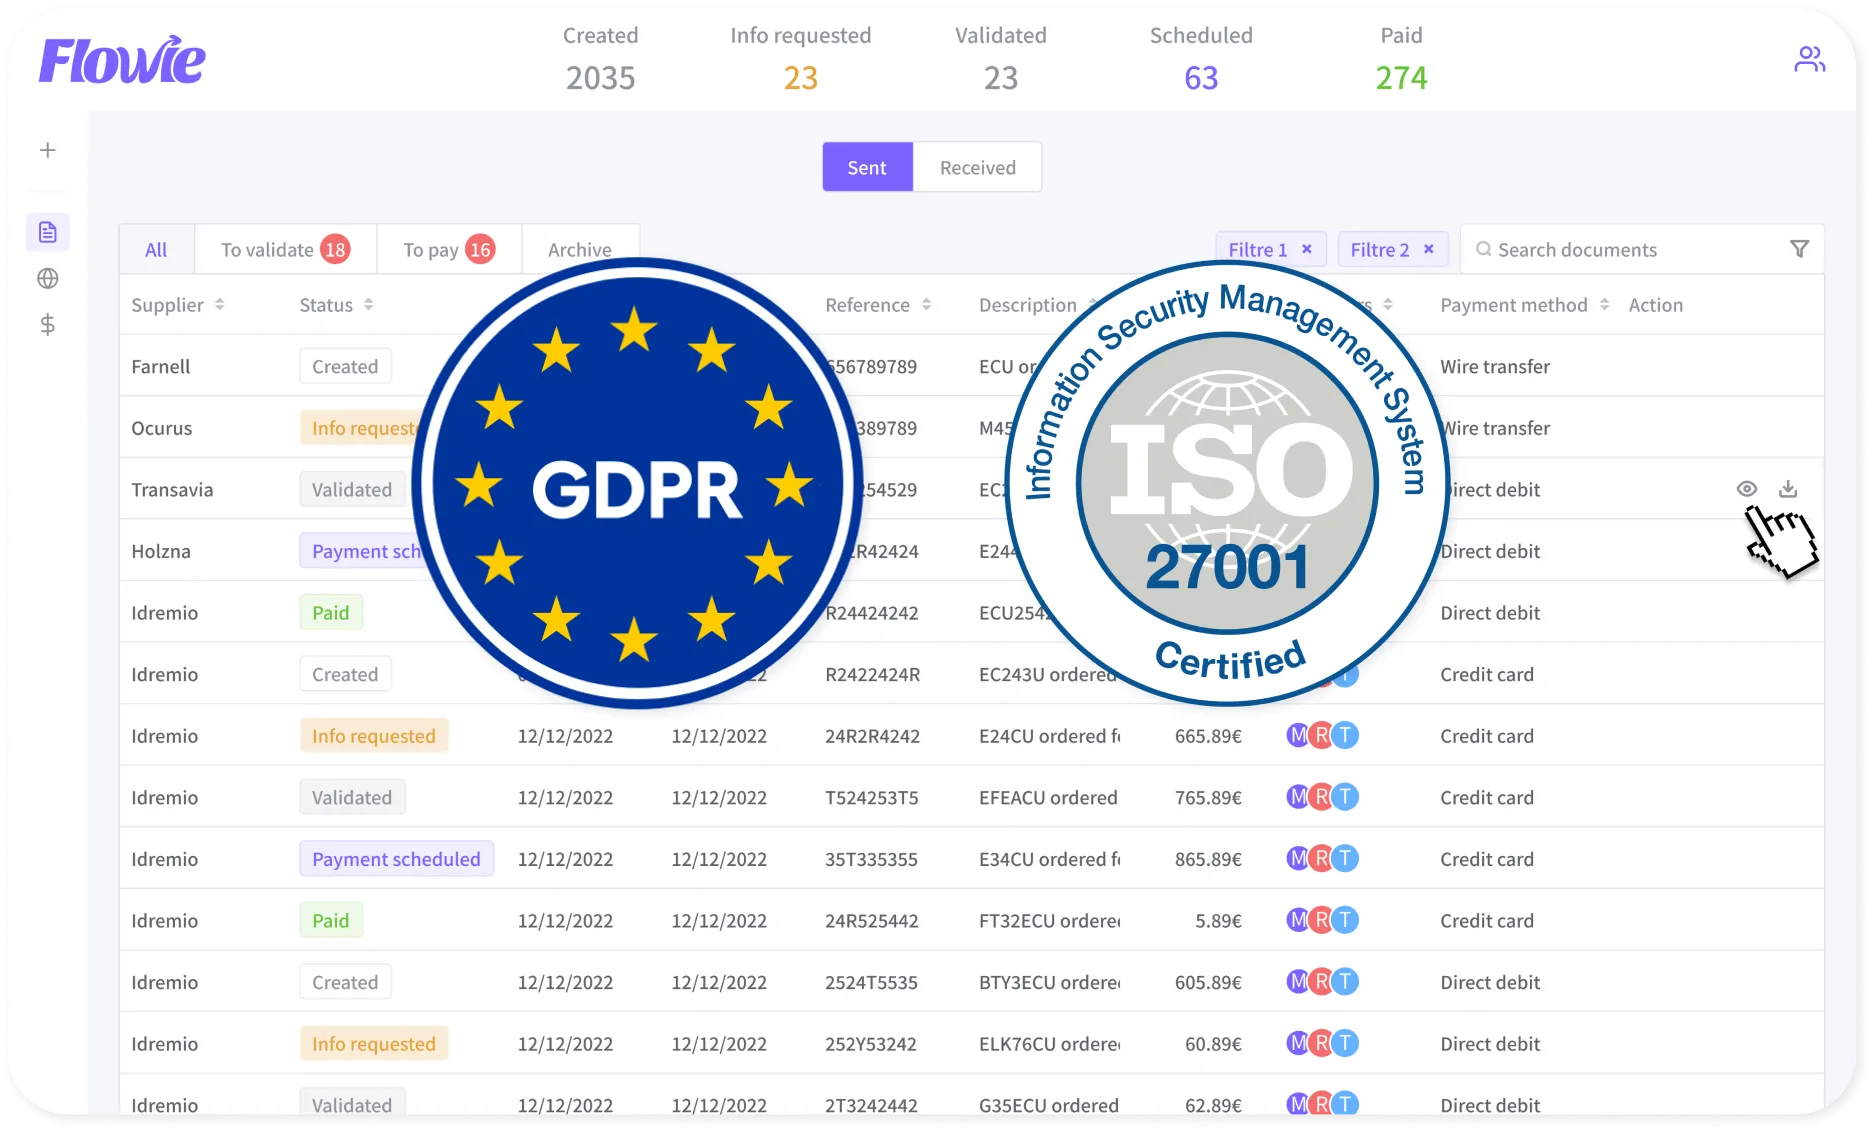Click Direct debit in row 2524T5535
1873x1131 pixels.
coord(1490,982)
